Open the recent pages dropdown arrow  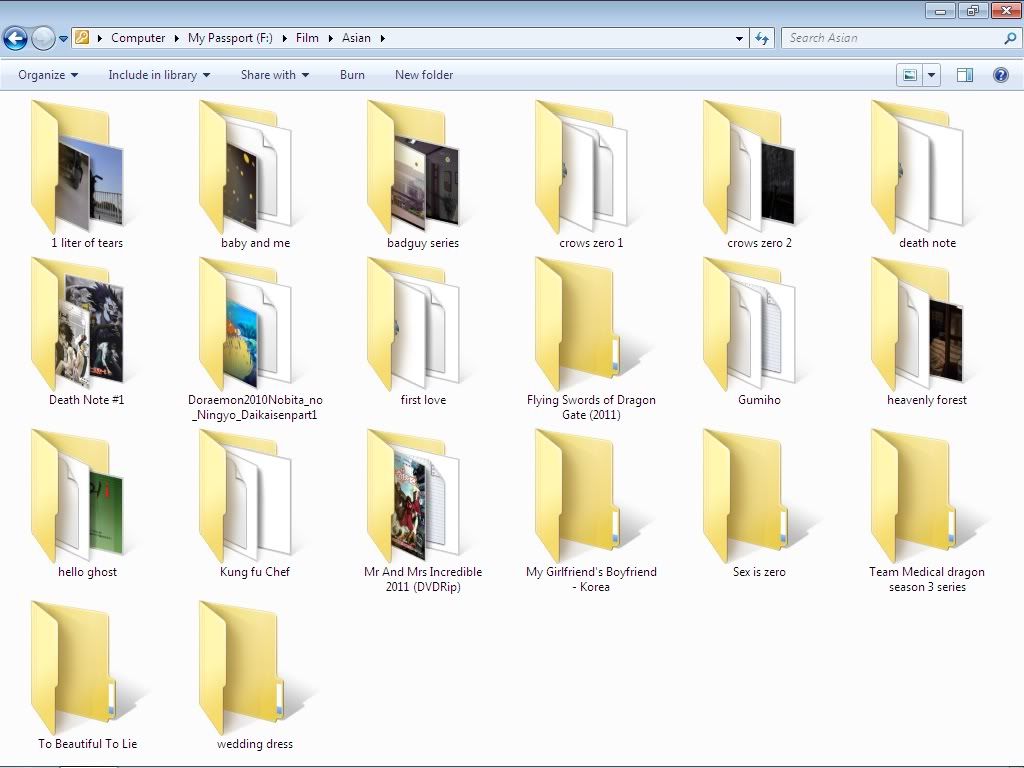tap(63, 39)
